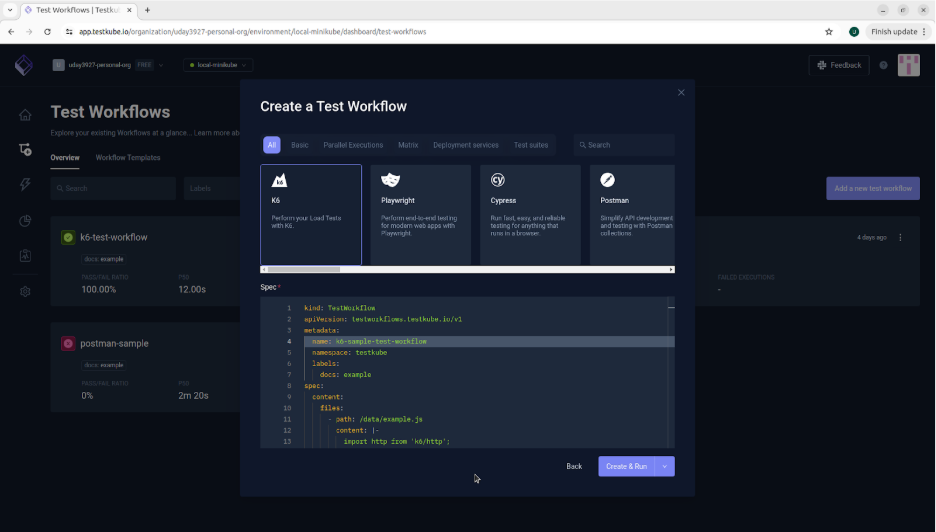The image size is (936, 532).
Task: Open the postman-sample workflow entry
Action: (114, 343)
